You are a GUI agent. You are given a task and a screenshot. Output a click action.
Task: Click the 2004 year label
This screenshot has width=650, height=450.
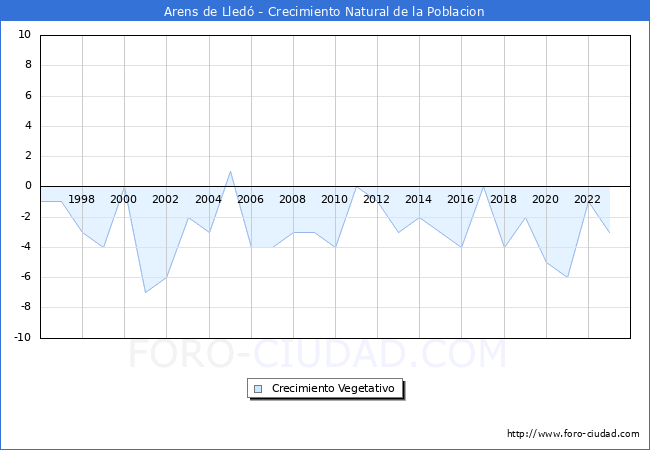tap(208, 199)
